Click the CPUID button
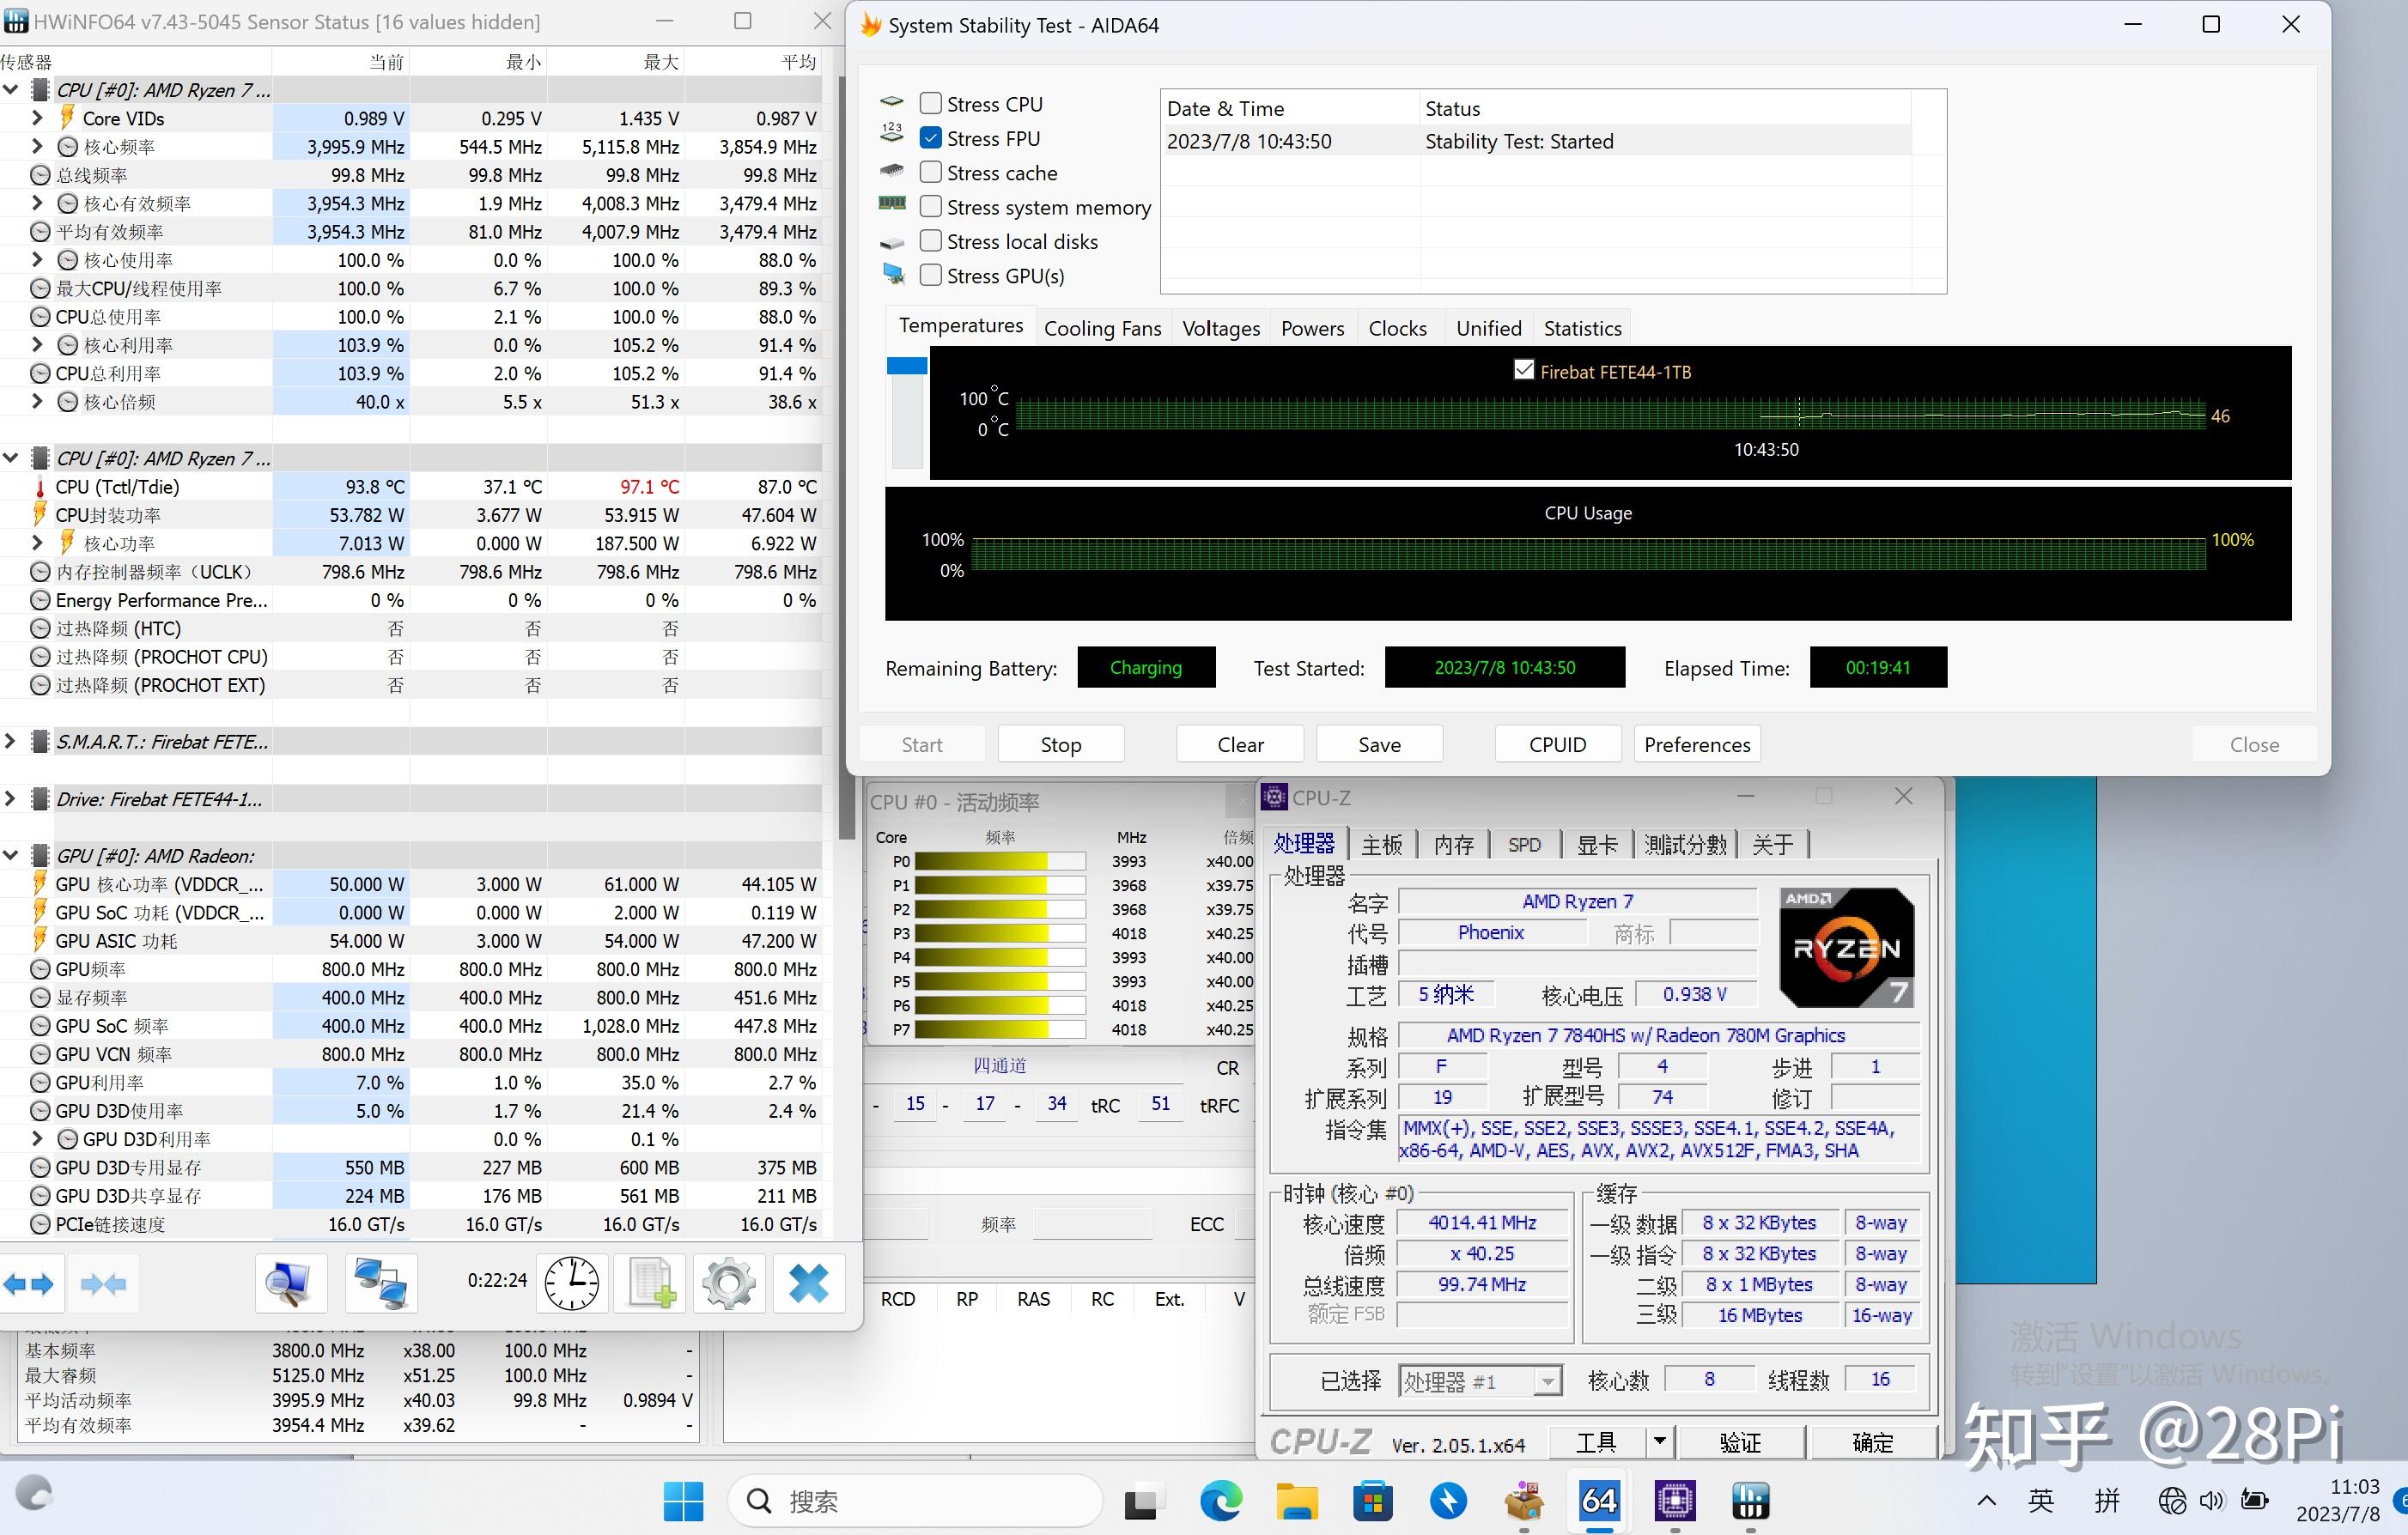The width and height of the screenshot is (2408, 1535). [1557, 744]
